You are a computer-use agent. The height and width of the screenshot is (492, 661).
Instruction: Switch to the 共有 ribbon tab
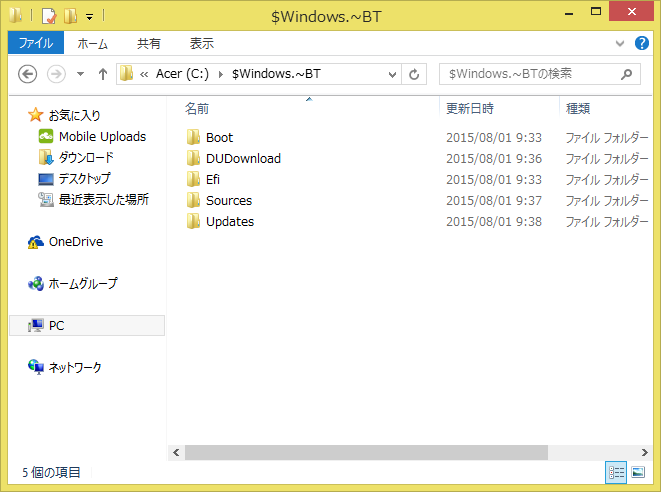(149, 43)
